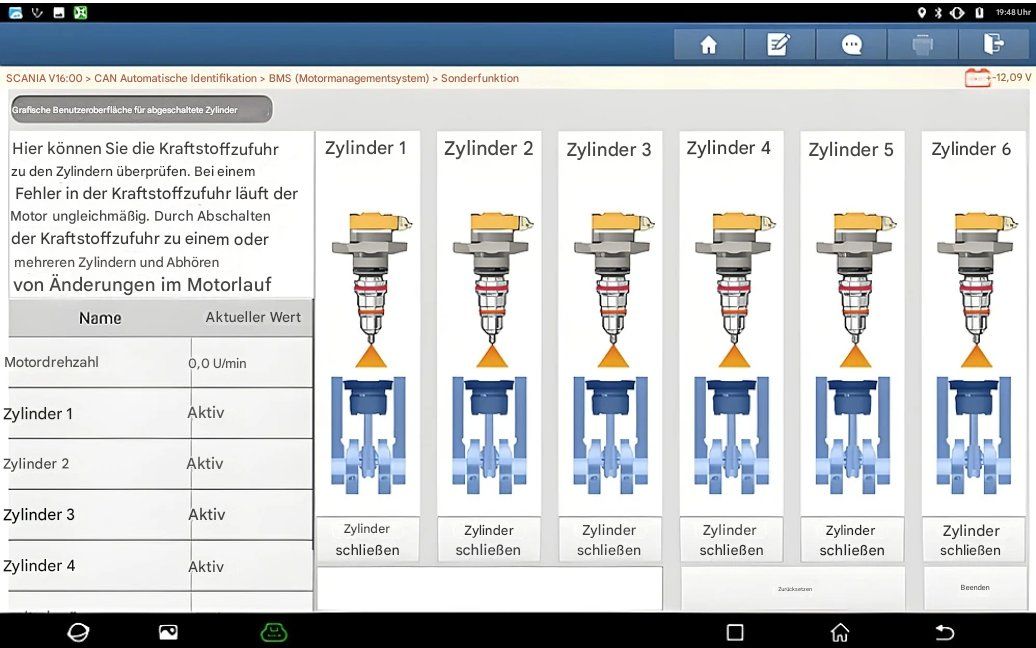
Task: Tap the exit door icon
Action: coord(993,45)
